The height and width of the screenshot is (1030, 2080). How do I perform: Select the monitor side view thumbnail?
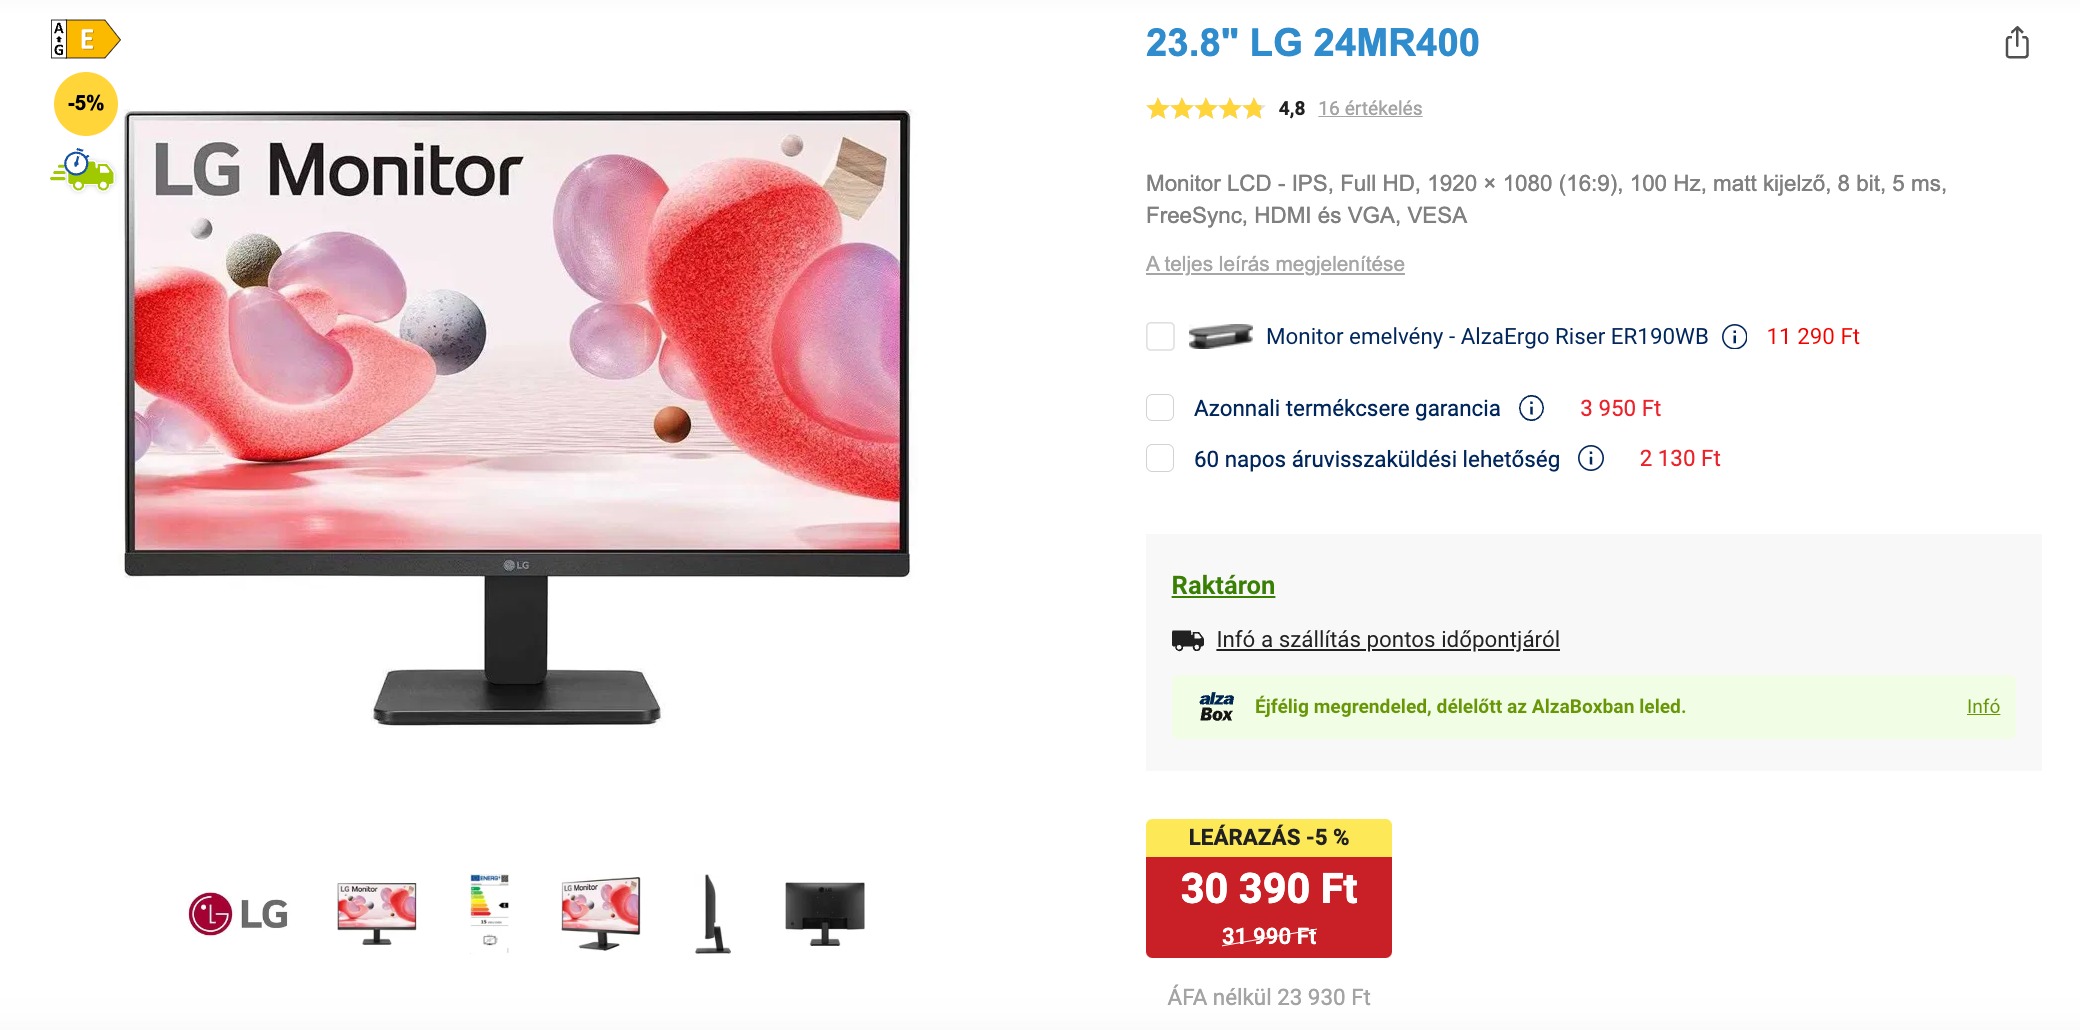(x=712, y=913)
